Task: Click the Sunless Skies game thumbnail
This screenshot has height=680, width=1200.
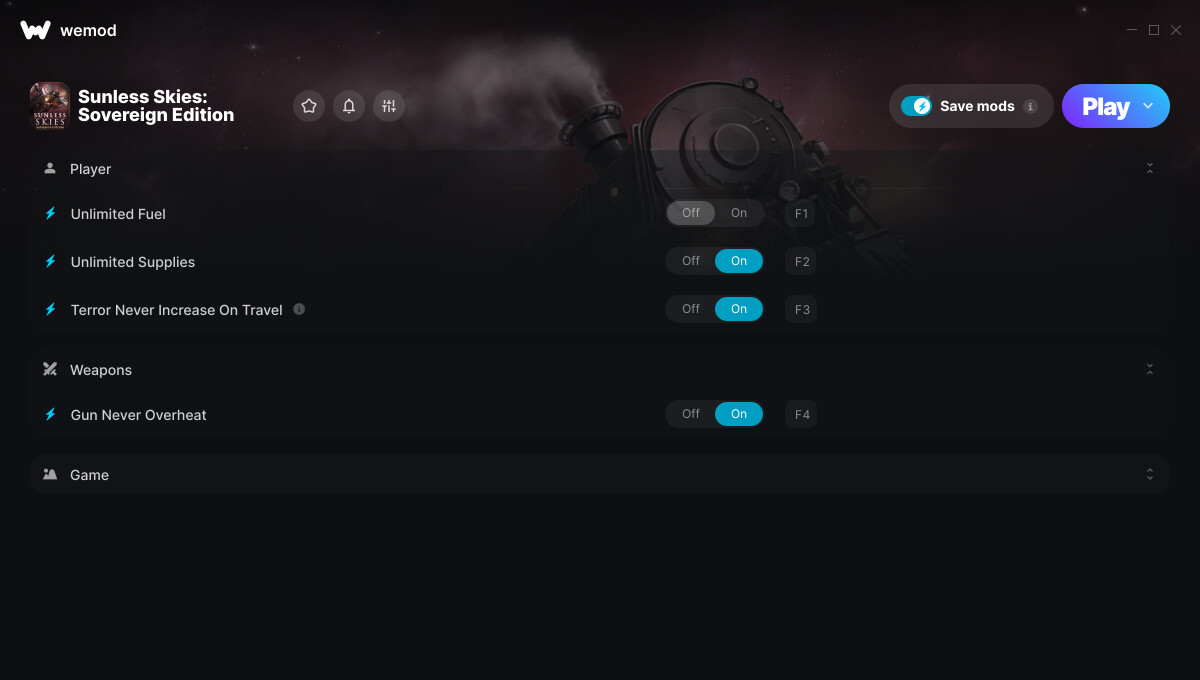Action: coord(49,106)
